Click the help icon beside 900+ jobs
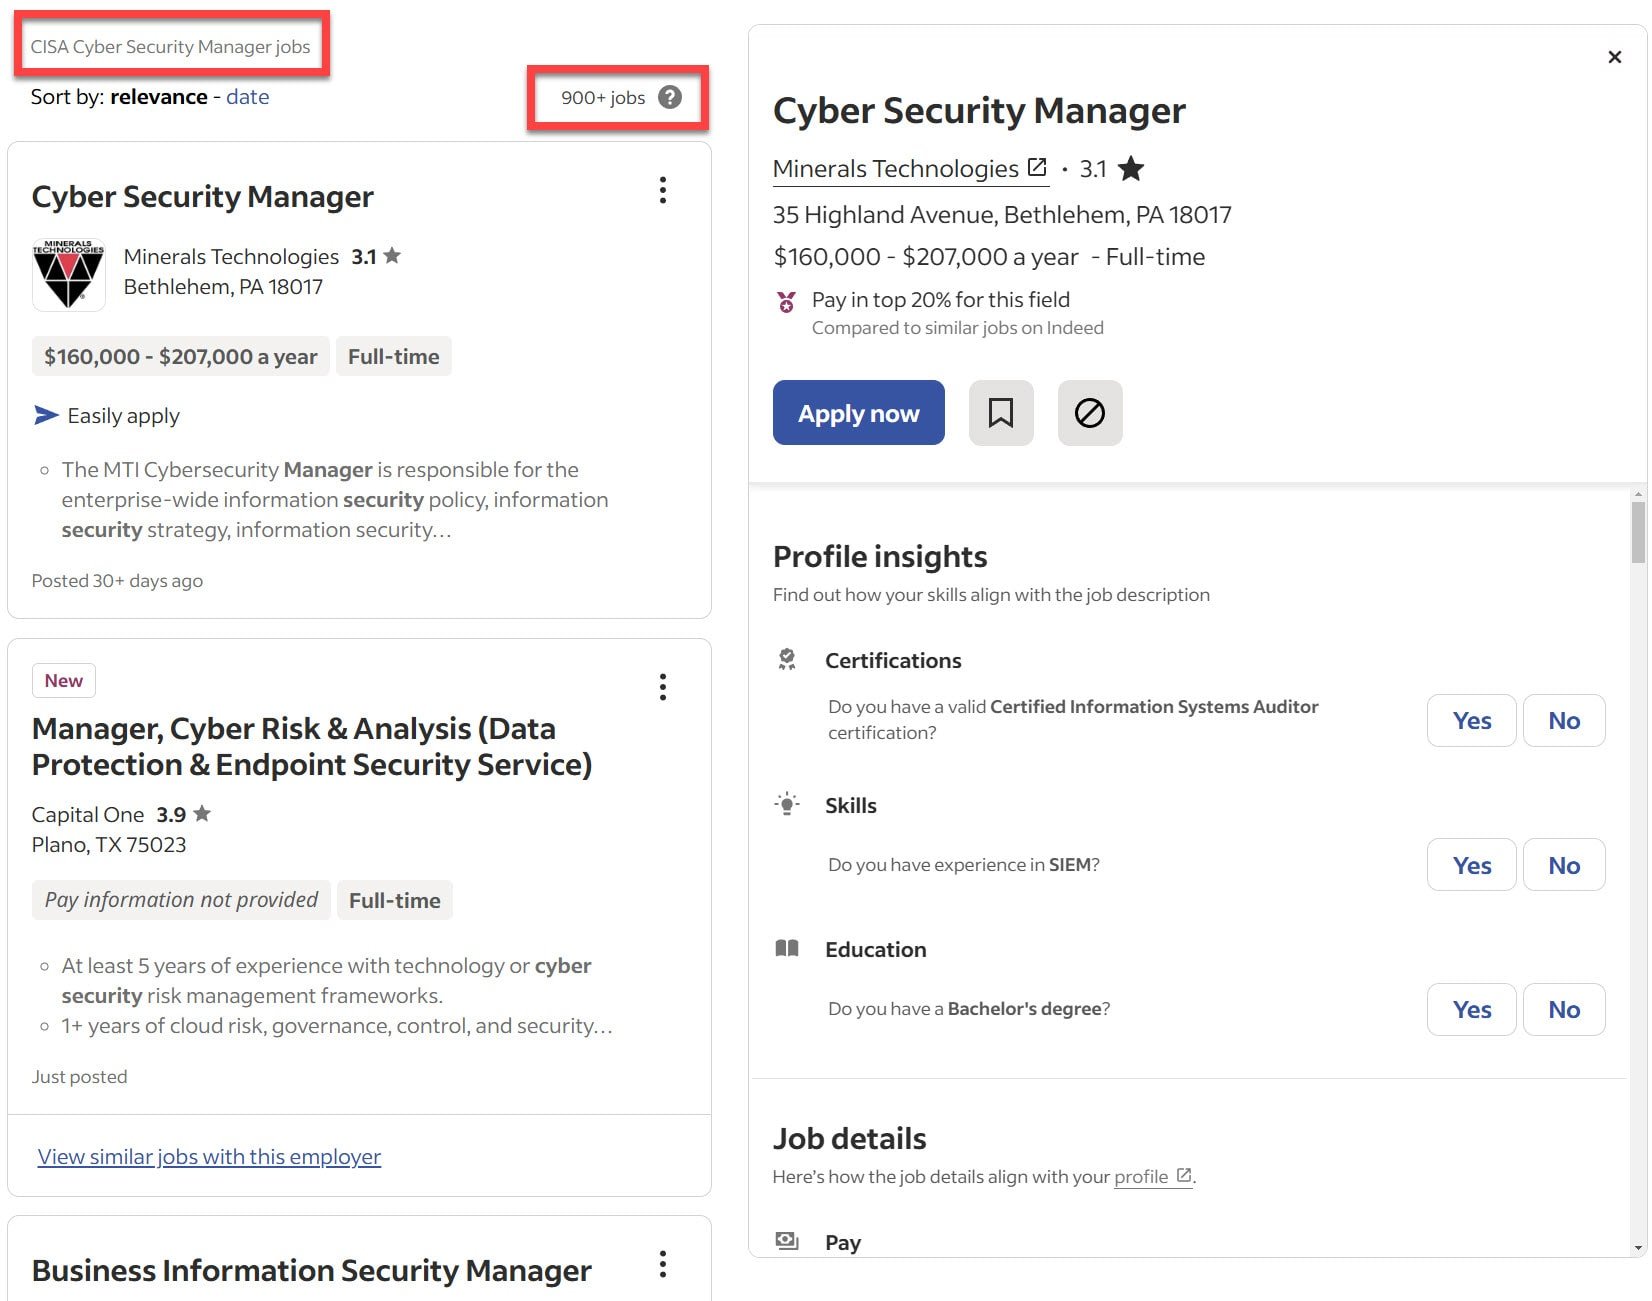Image resolution: width=1652 pixels, height=1301 pixels. [670, 97]
